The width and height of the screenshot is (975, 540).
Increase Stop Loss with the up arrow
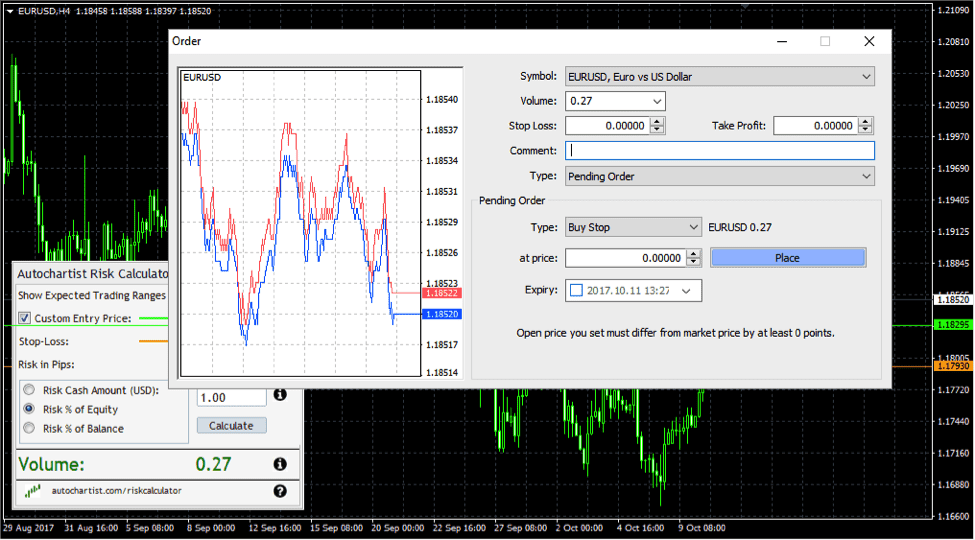(657, 121)
